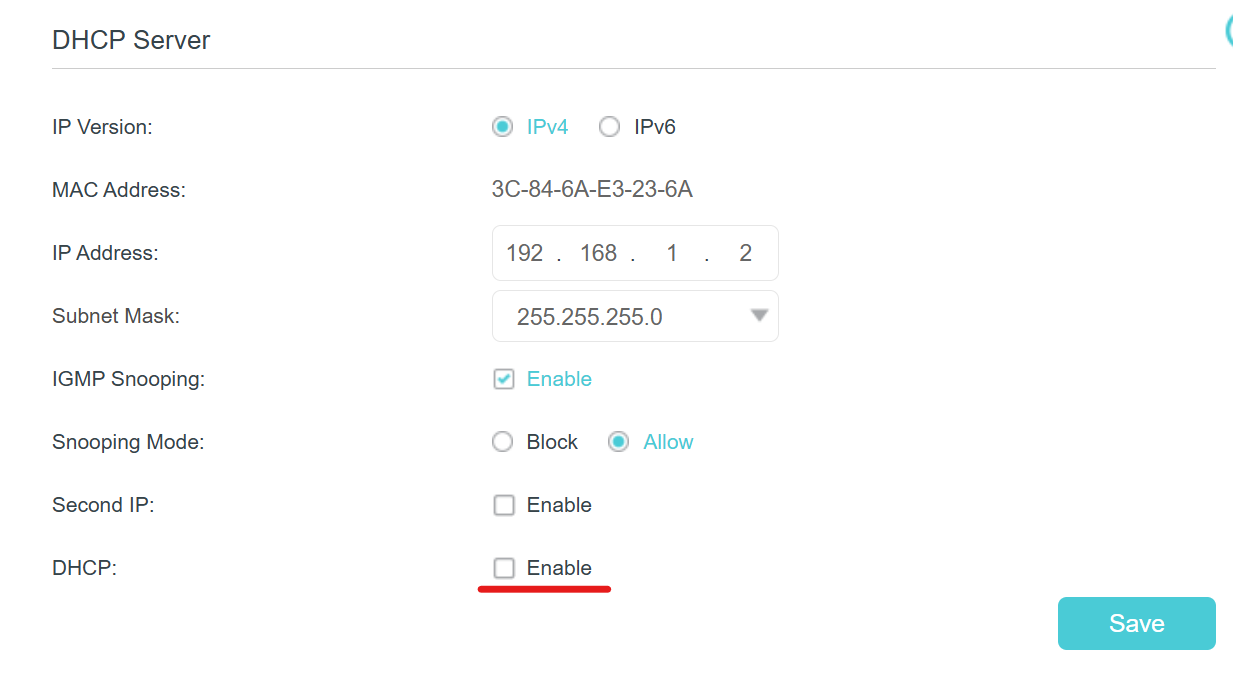The height and width of the screenshot is (694, 1233).
Task: Open the Subnet Mask dropdown
Action: (635, 316)
